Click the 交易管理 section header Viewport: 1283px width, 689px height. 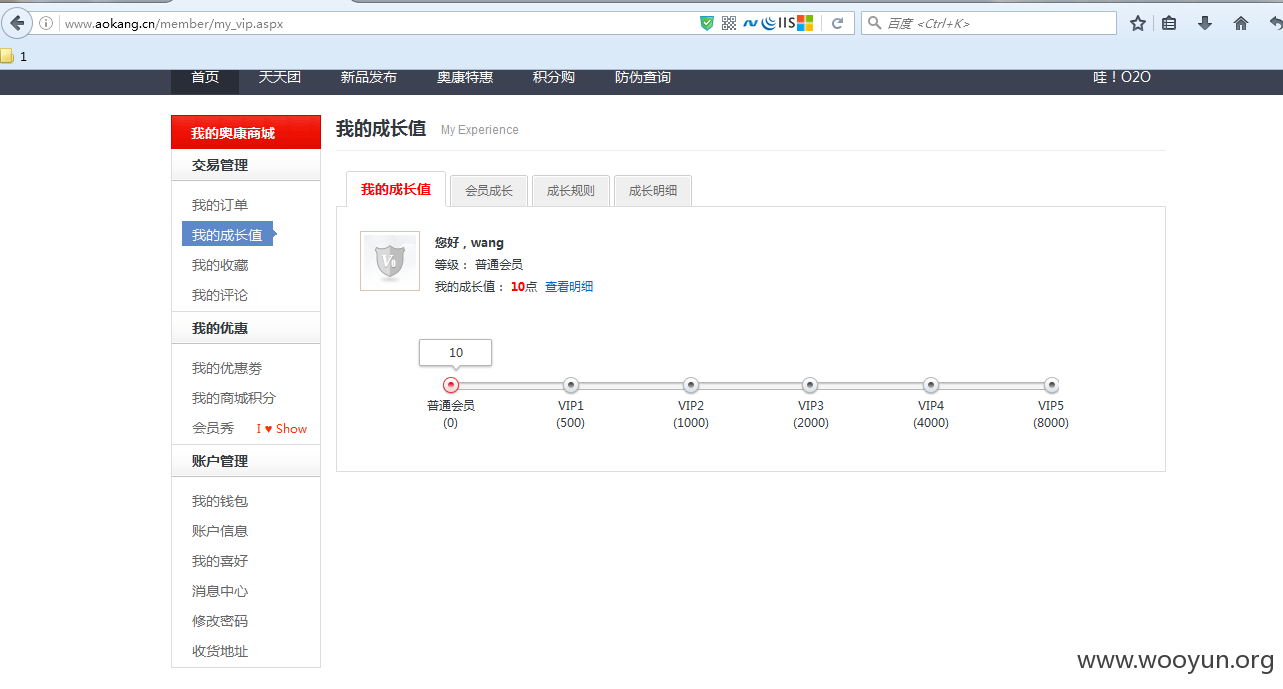click(x=246, y=165)
